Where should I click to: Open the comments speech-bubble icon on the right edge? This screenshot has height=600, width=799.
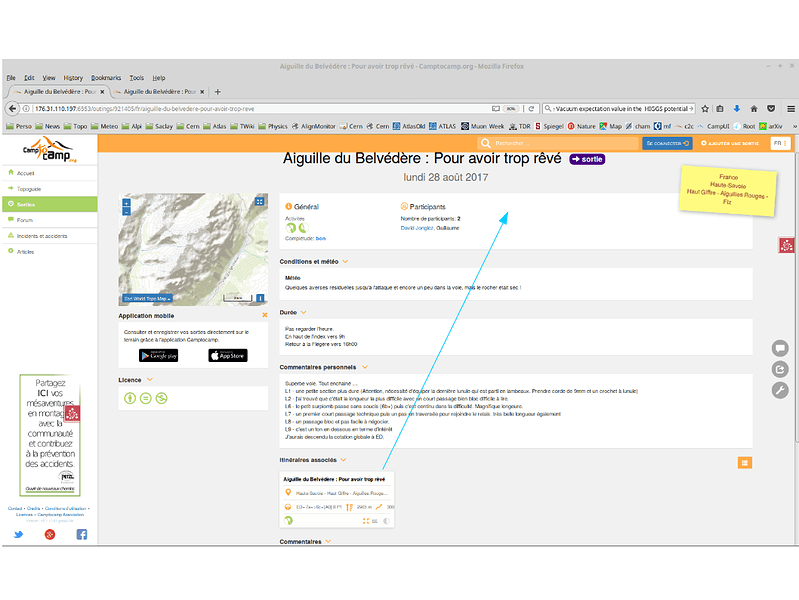tap(780, 348)
